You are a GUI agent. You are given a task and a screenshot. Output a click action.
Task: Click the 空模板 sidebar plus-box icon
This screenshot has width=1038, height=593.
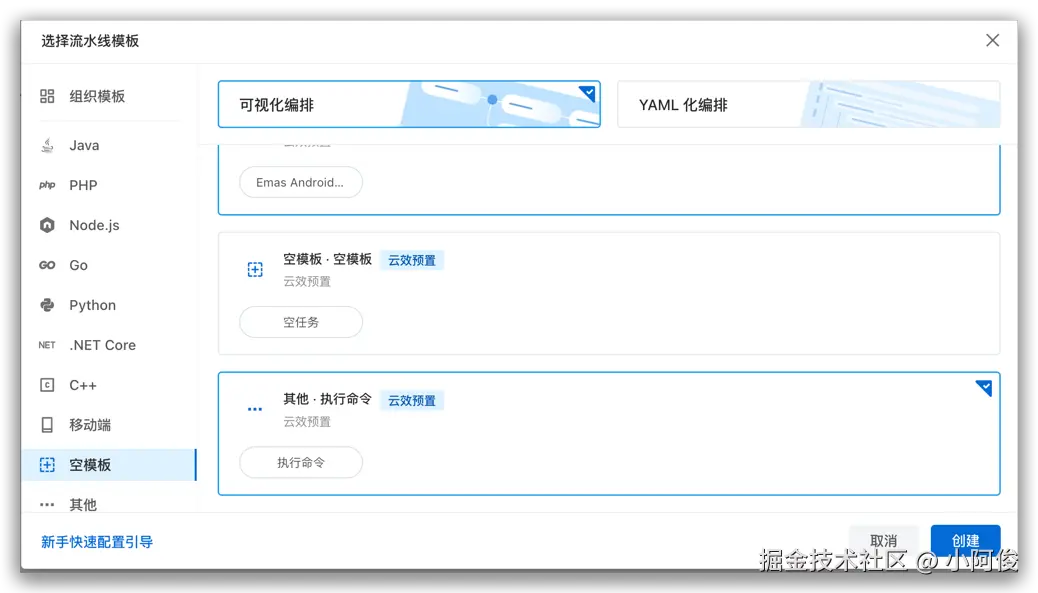coord(47,465)
